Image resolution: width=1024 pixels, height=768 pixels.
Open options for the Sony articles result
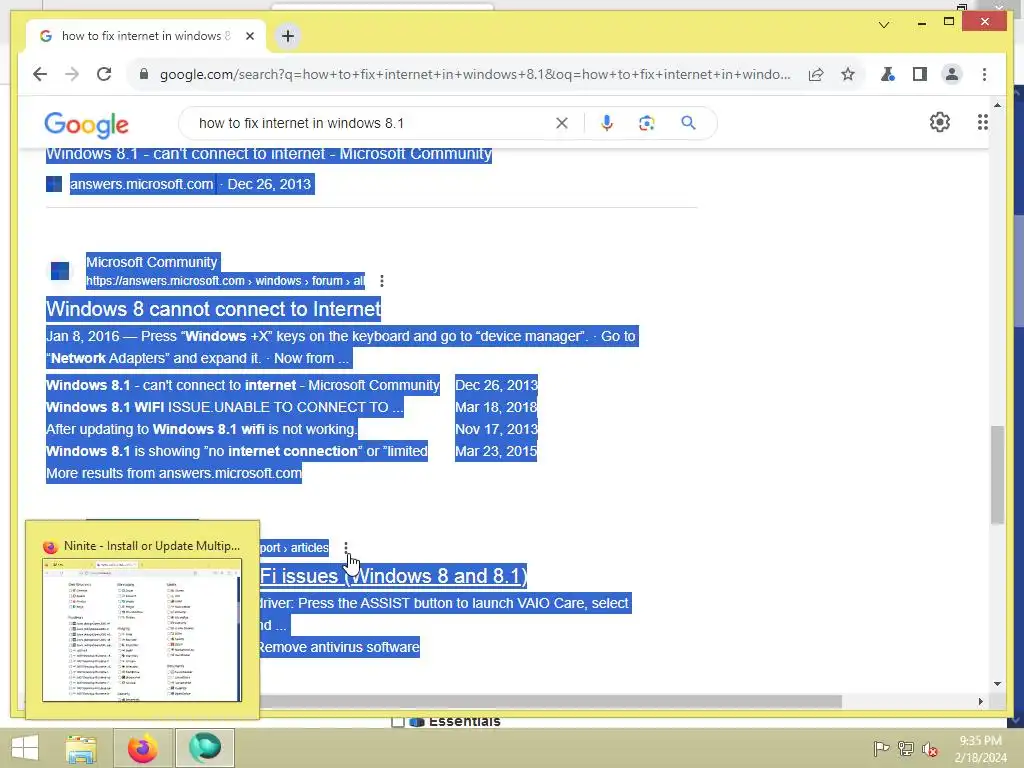point(345,547)
